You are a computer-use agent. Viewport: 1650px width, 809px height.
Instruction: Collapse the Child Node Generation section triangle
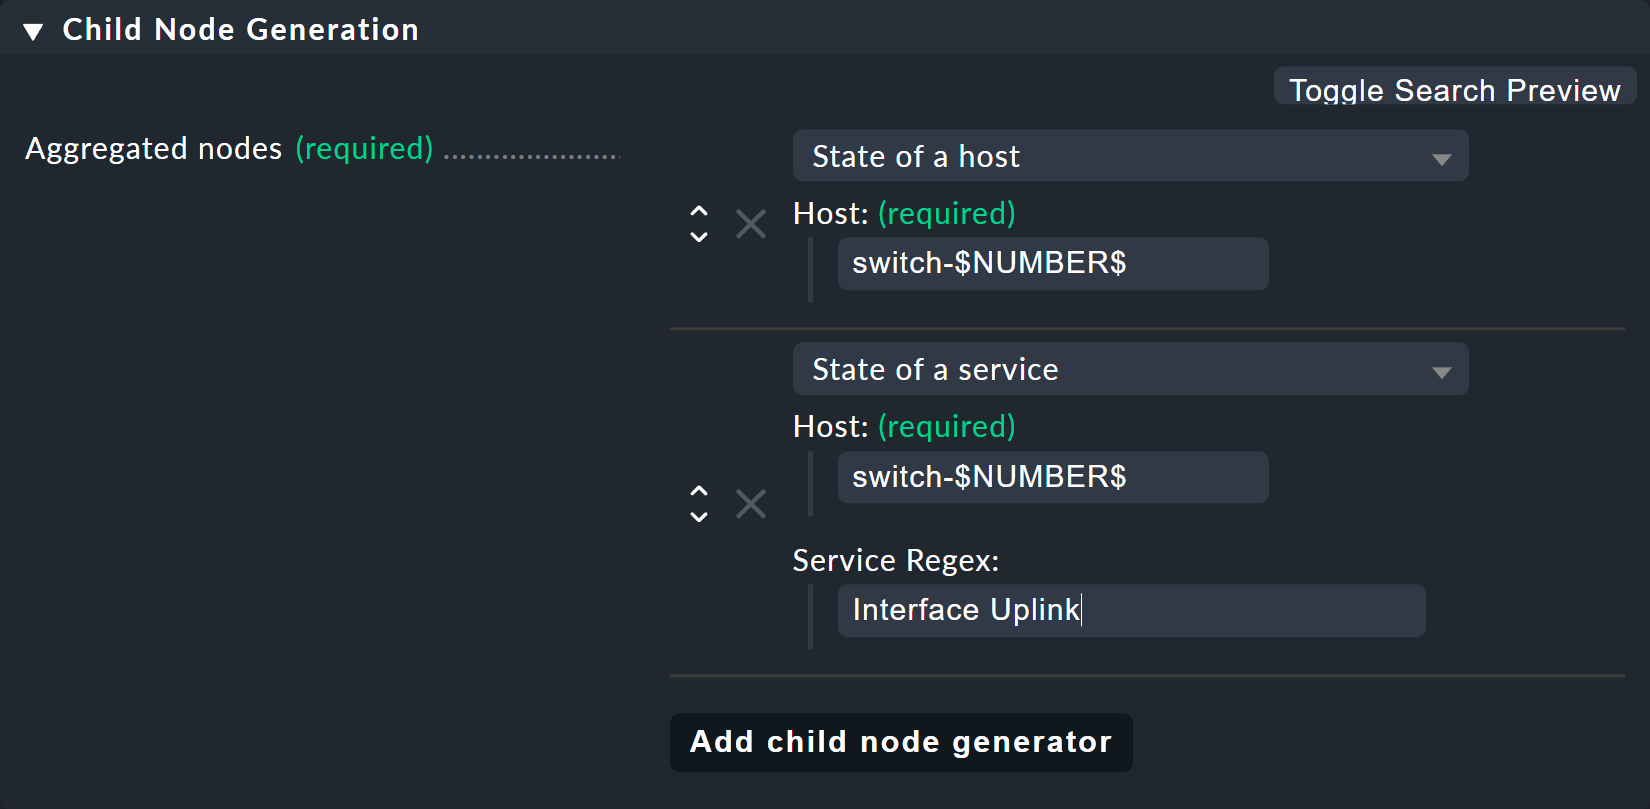[x=33, y=31]
